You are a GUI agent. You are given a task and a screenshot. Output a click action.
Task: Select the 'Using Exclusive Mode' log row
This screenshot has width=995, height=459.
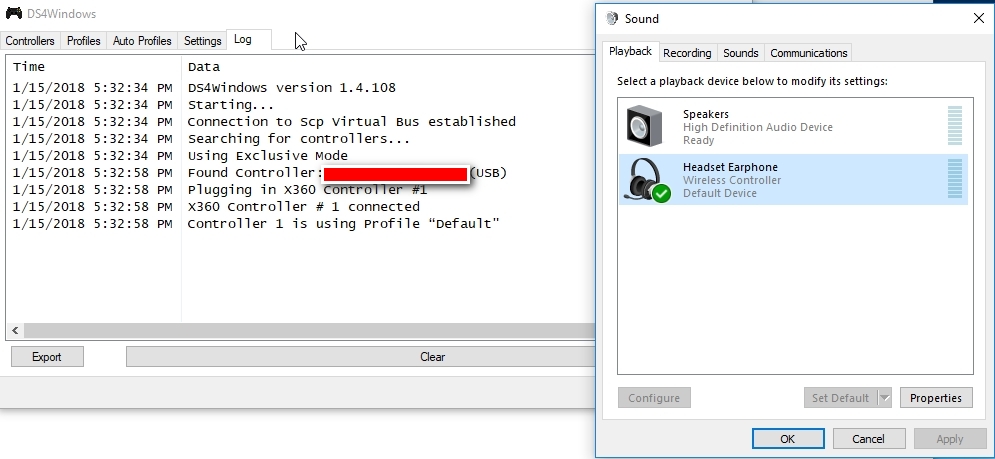pos(301,156)
